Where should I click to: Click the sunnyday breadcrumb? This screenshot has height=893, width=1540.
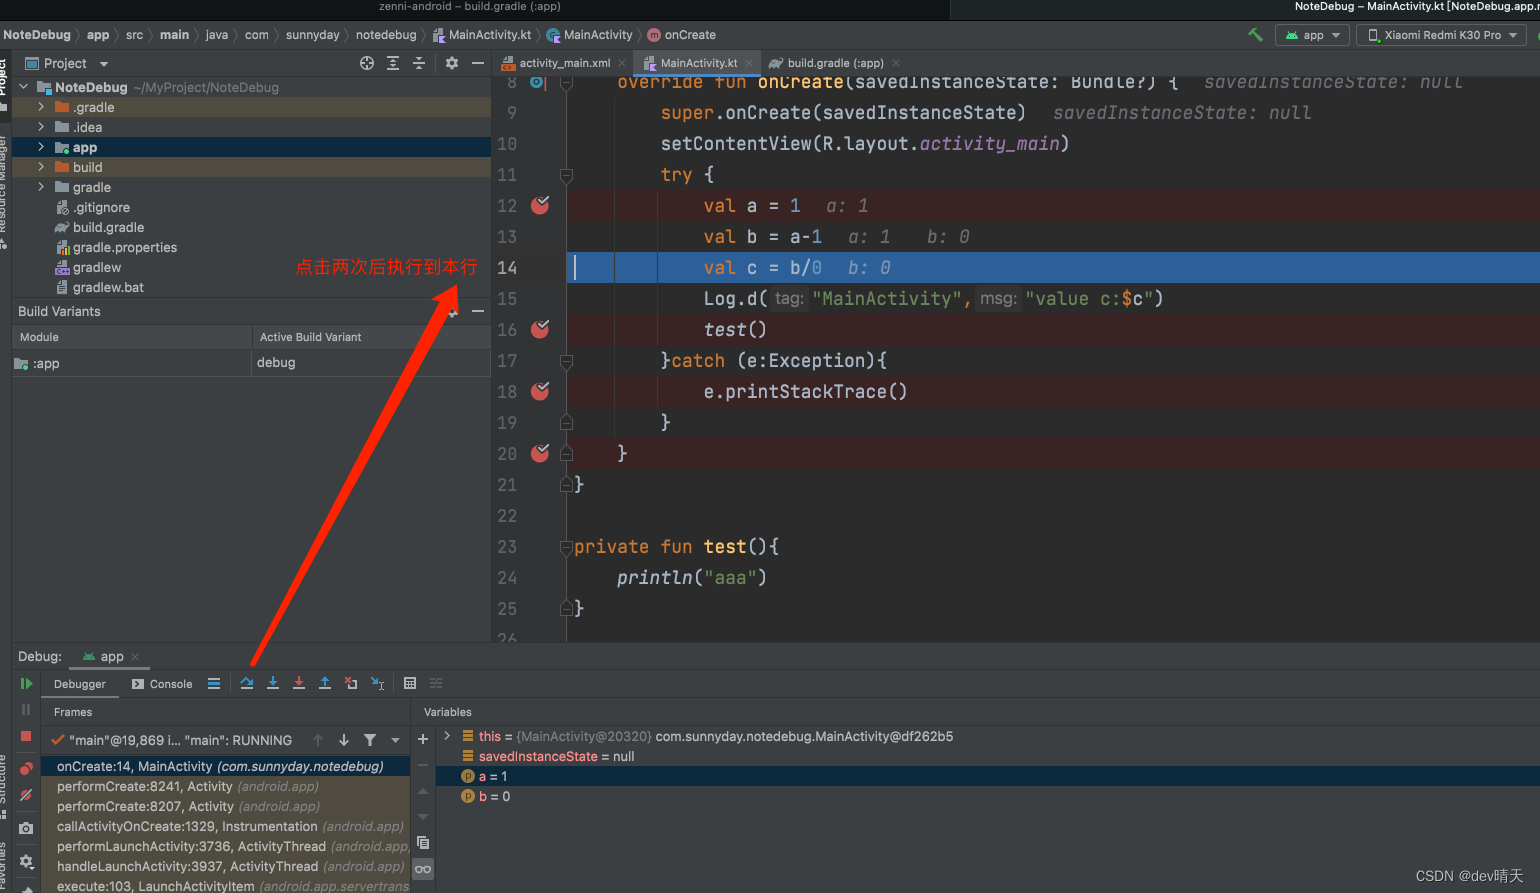click(312, 35)
